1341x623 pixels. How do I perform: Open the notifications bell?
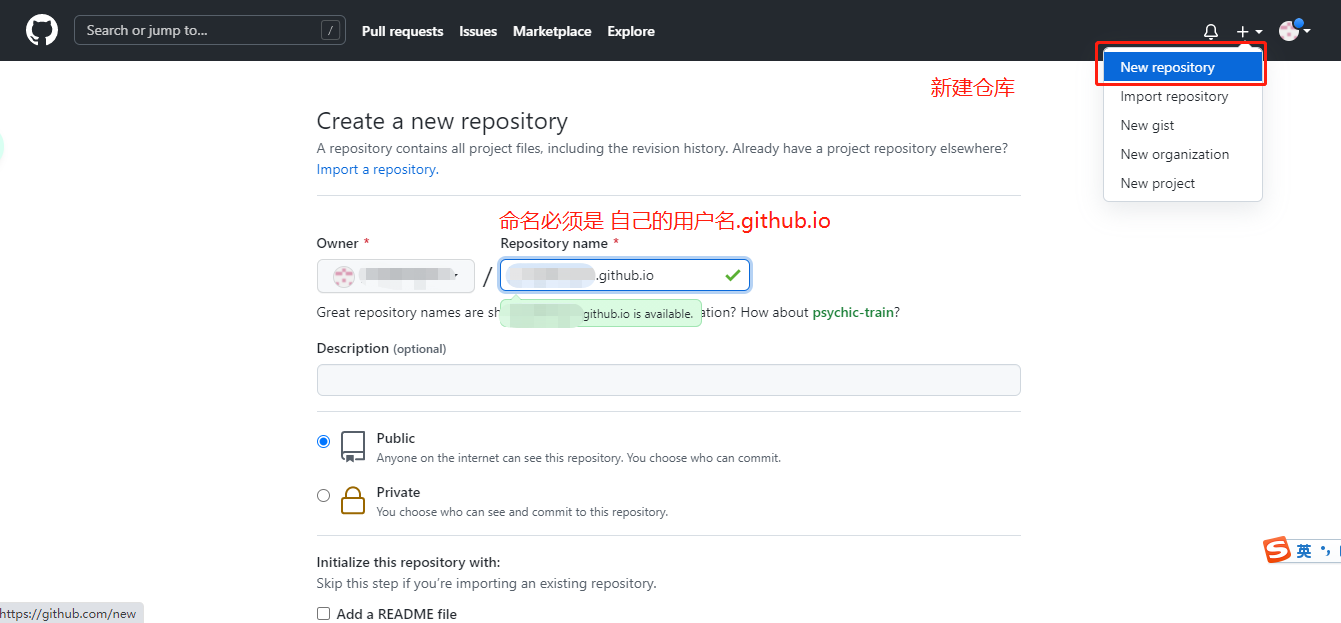pos(1210,32)
